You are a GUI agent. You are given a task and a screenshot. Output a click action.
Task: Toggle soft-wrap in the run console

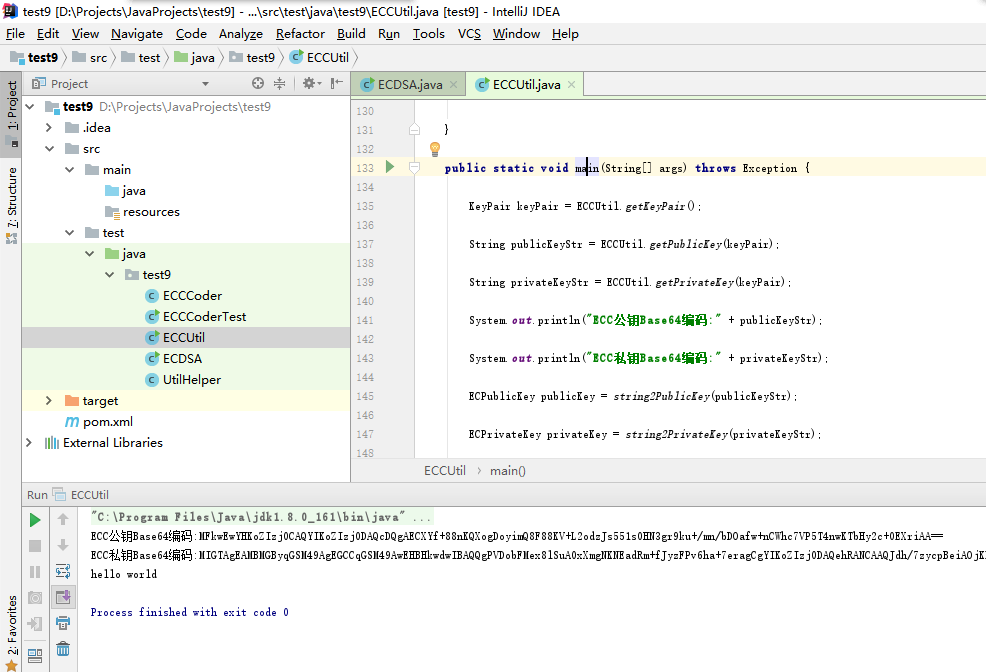coord(63,571)
